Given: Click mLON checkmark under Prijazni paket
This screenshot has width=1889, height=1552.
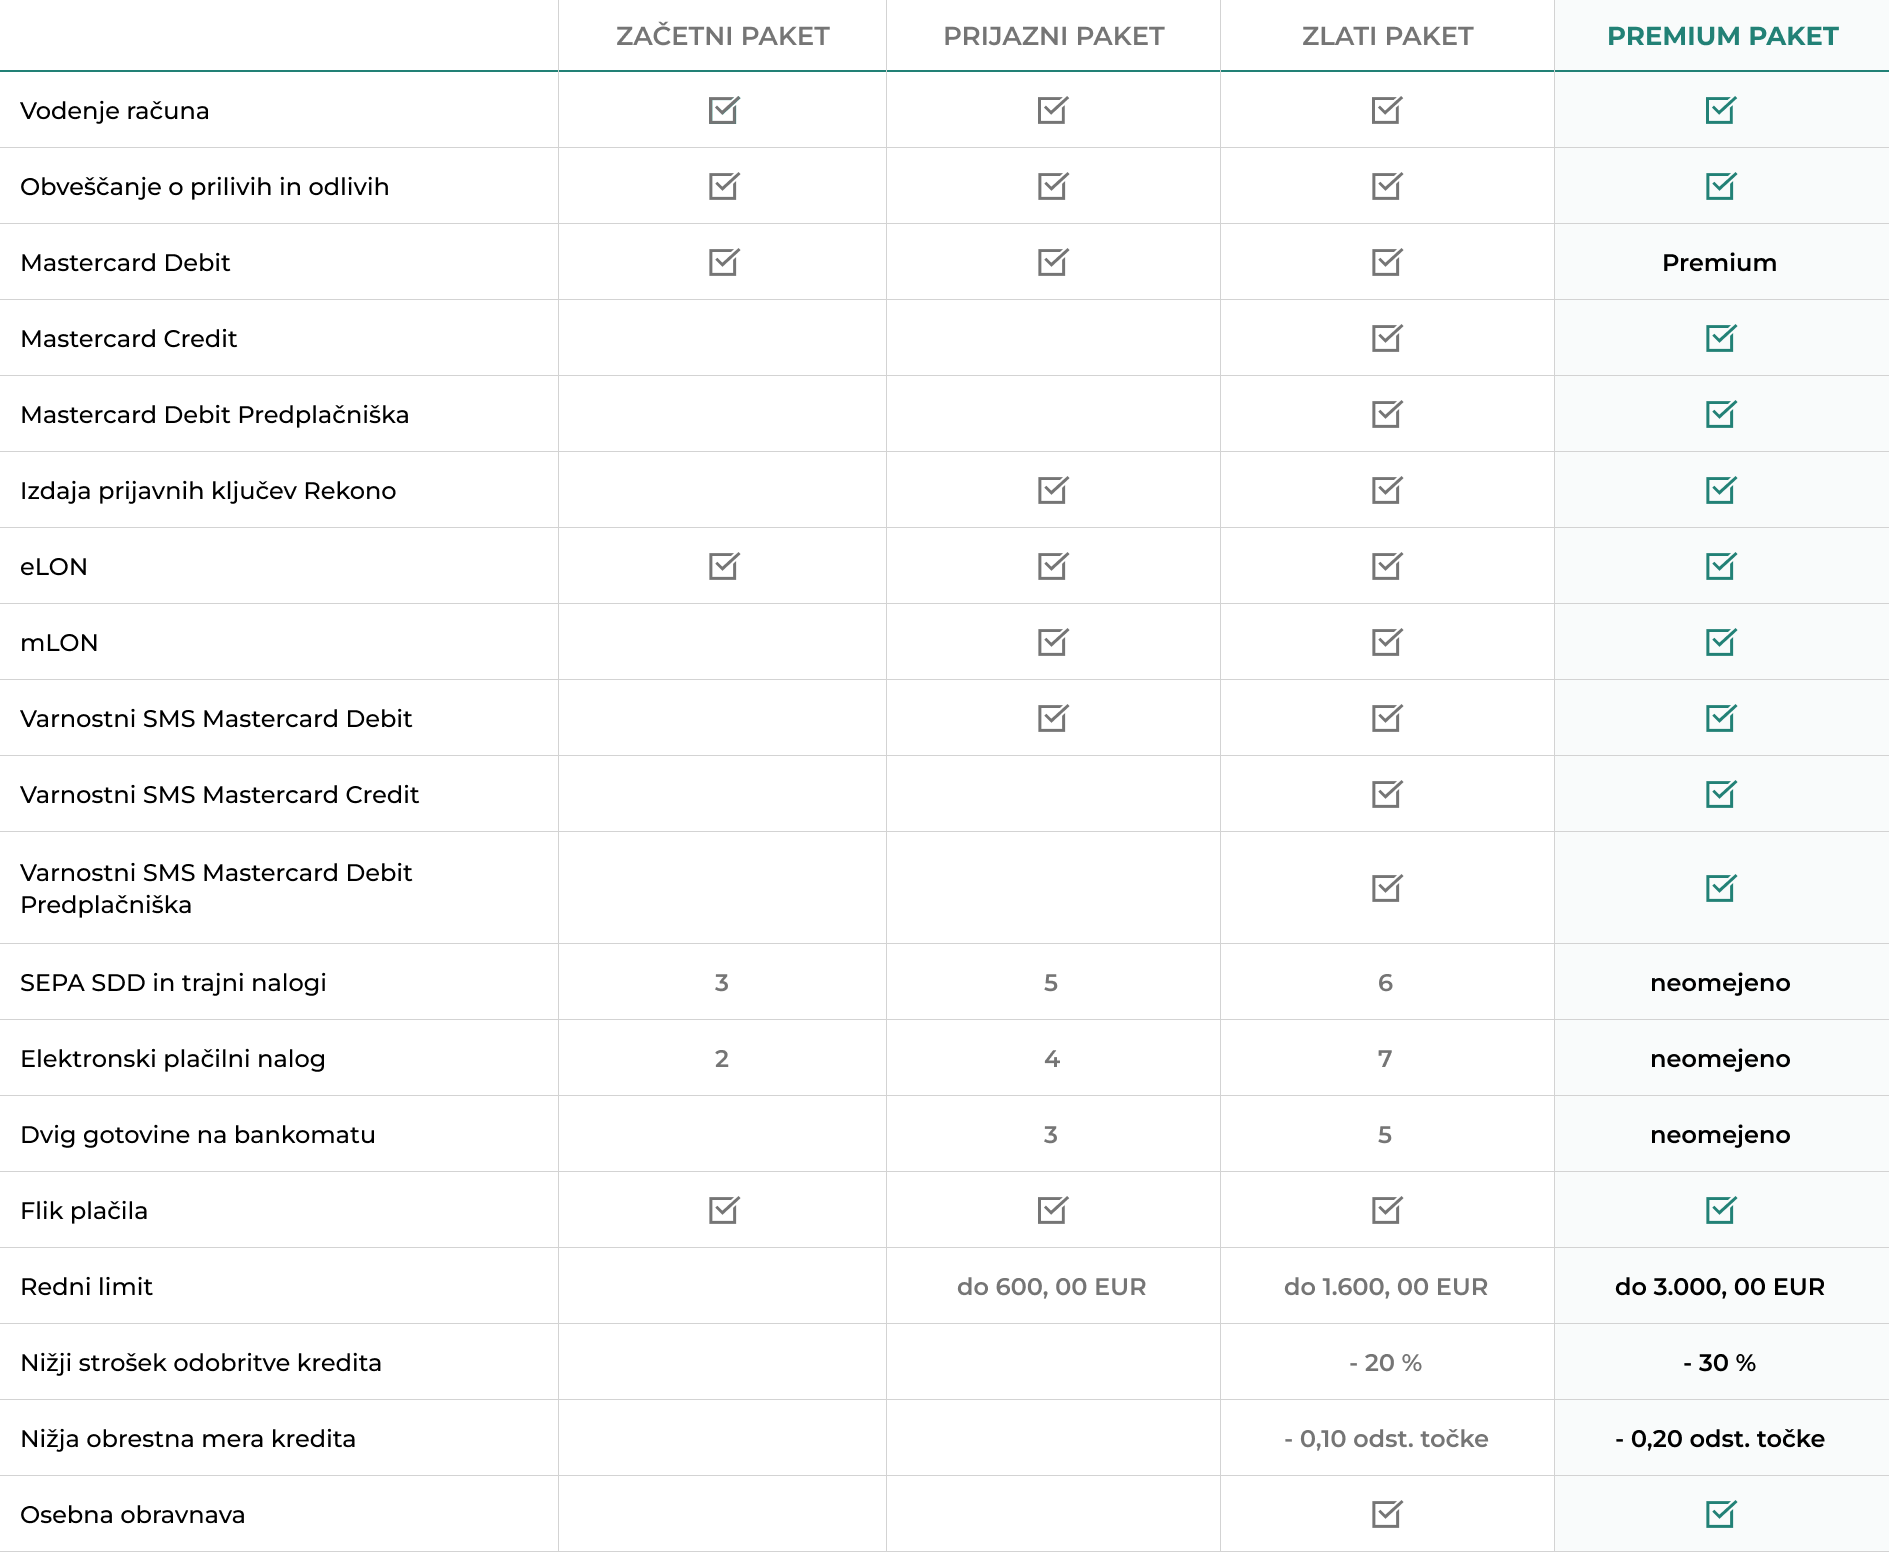Looking at the screenshot, I should tap(1052, 642).
